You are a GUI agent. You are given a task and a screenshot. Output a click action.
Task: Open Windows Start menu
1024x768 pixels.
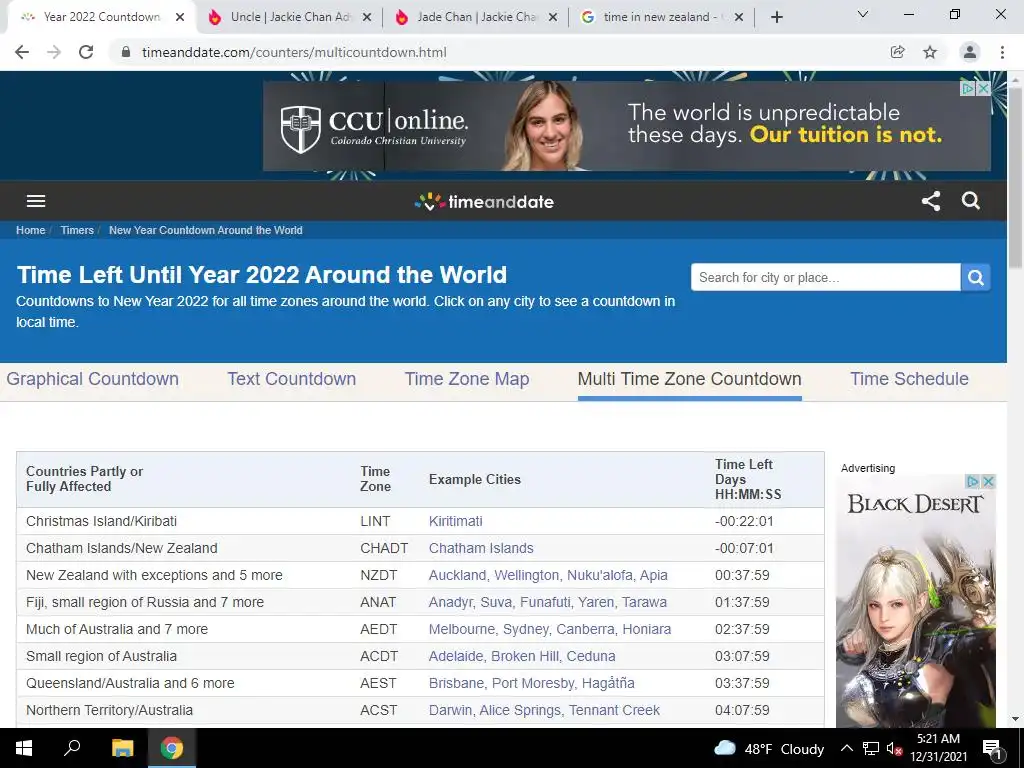pos(24,748)
